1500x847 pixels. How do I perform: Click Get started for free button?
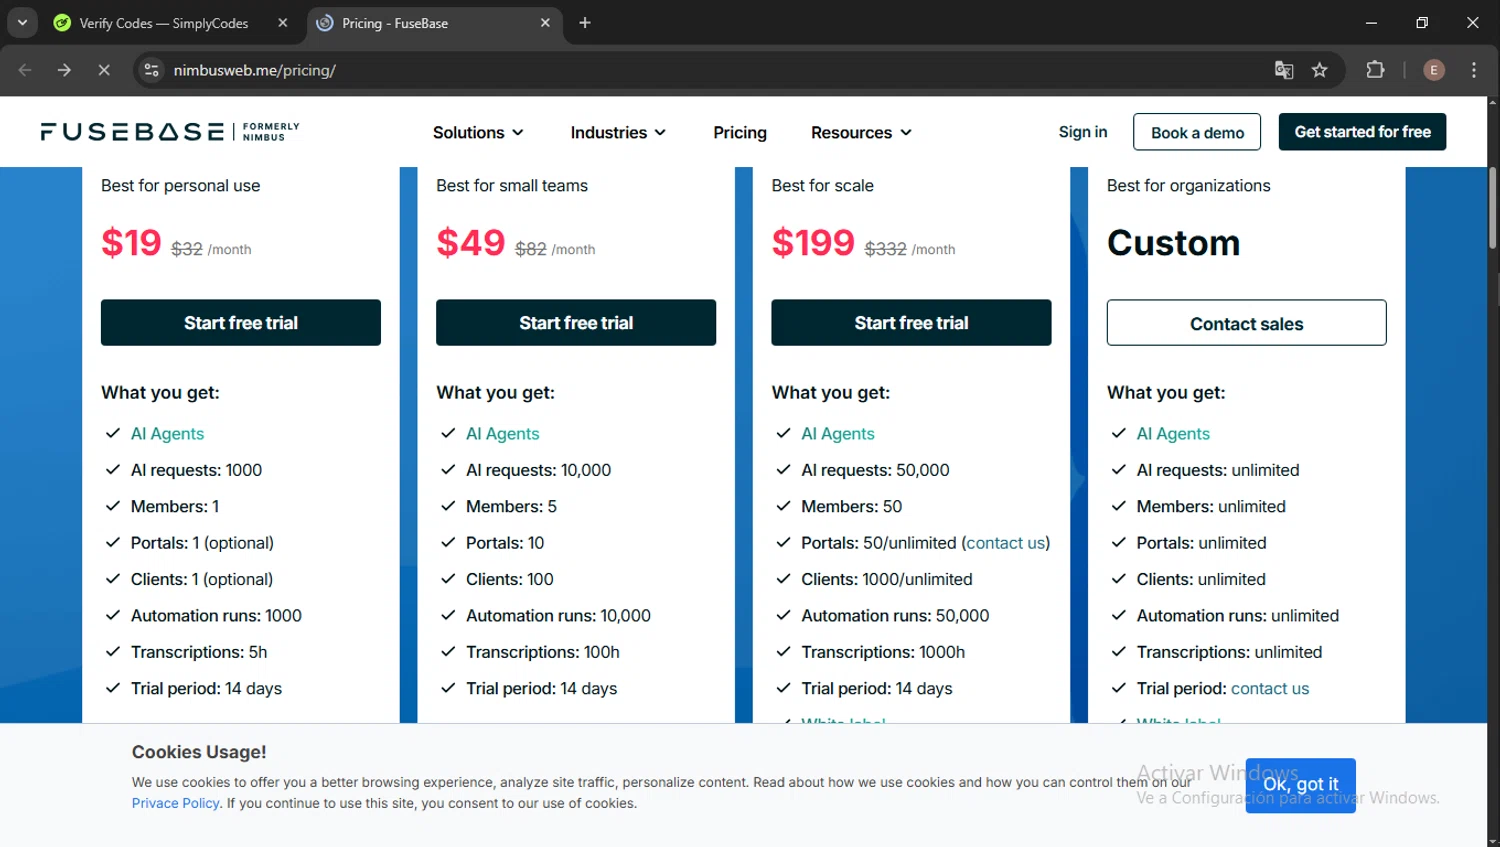[x=1362, y=132]
